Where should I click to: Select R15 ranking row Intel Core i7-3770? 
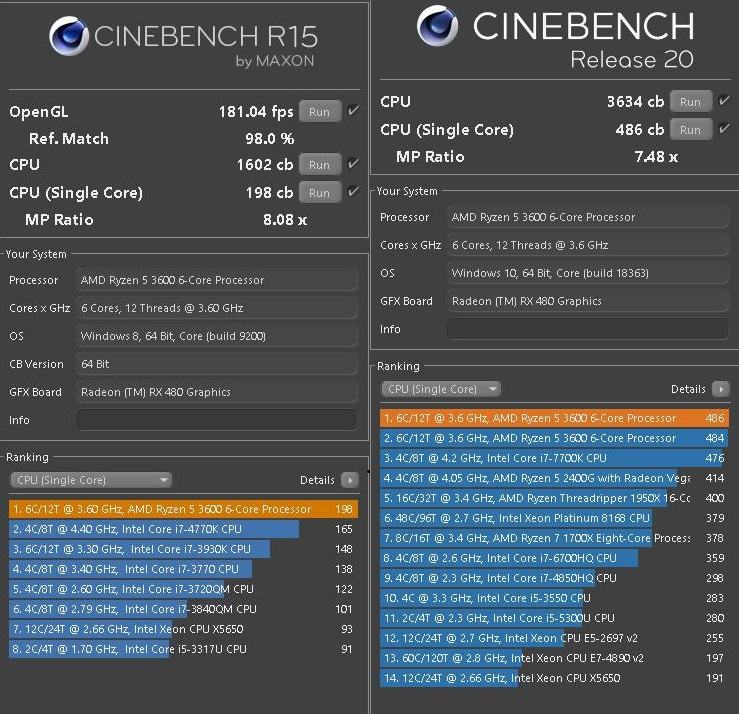coord(183,569)
